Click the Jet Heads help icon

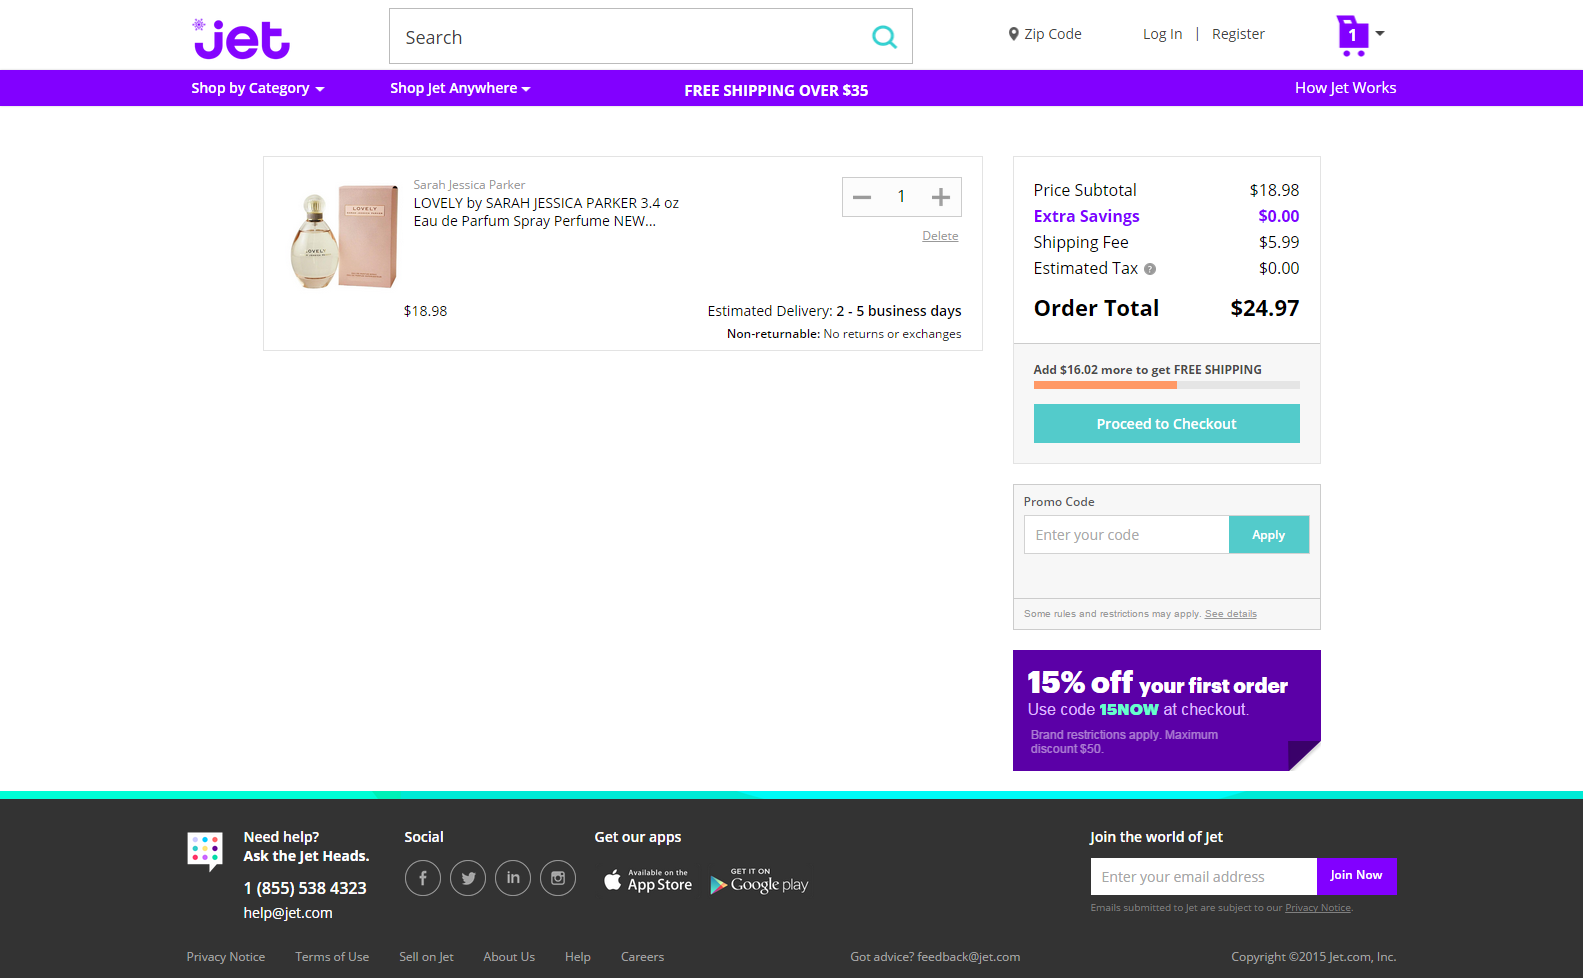tap(205, 851)
